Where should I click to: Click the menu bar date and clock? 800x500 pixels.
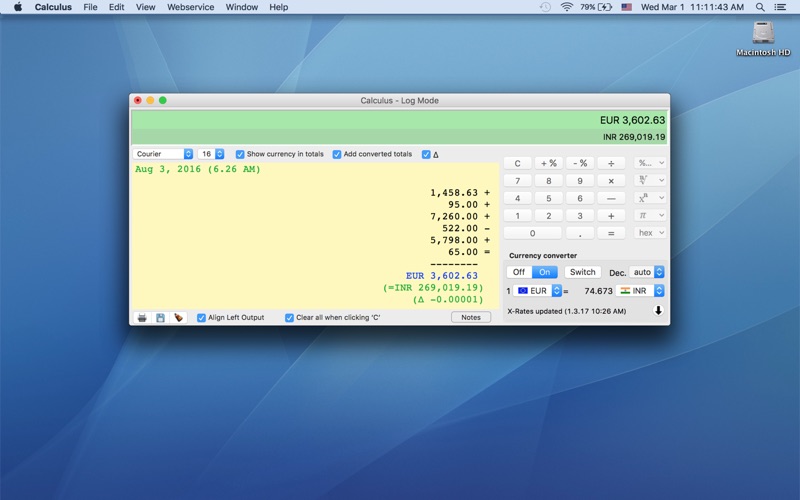coord(692,7)
